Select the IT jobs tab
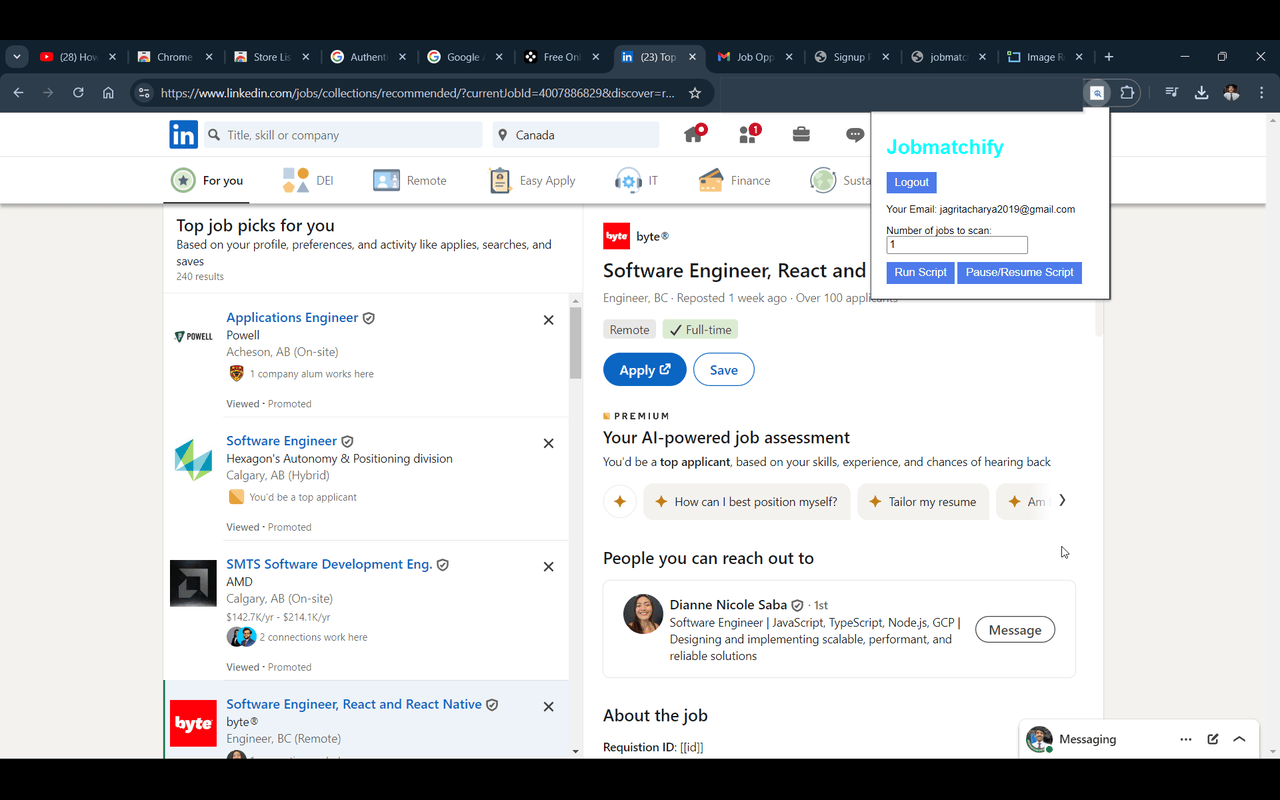This screenshot has width=1280, height=800. pyautogui.click(x=636, y=181)
